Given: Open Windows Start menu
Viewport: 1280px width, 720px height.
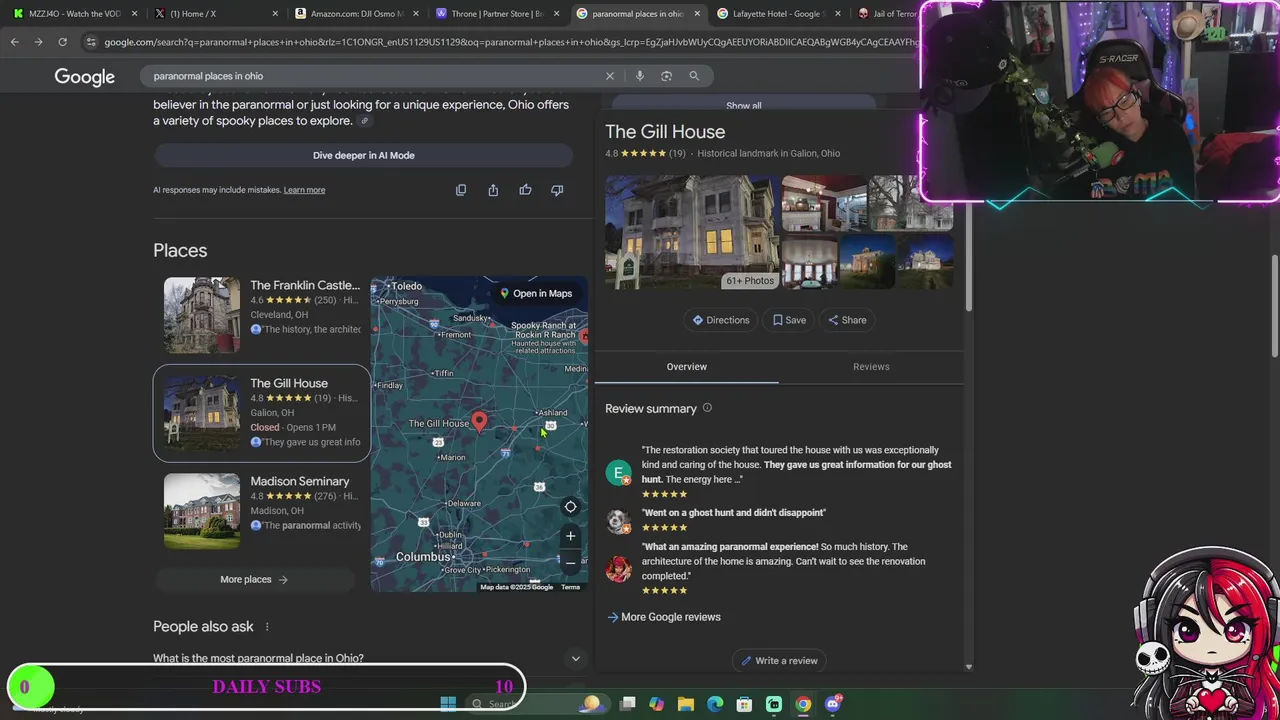Looking at the screenshot, I should click(x=448, y=704).
